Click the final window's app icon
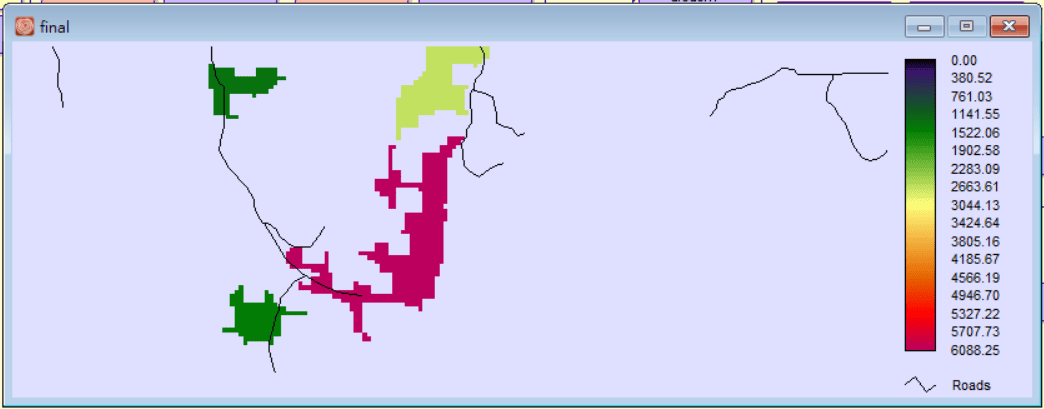This screenshot has width=1044, height=409. coord(25,27)
